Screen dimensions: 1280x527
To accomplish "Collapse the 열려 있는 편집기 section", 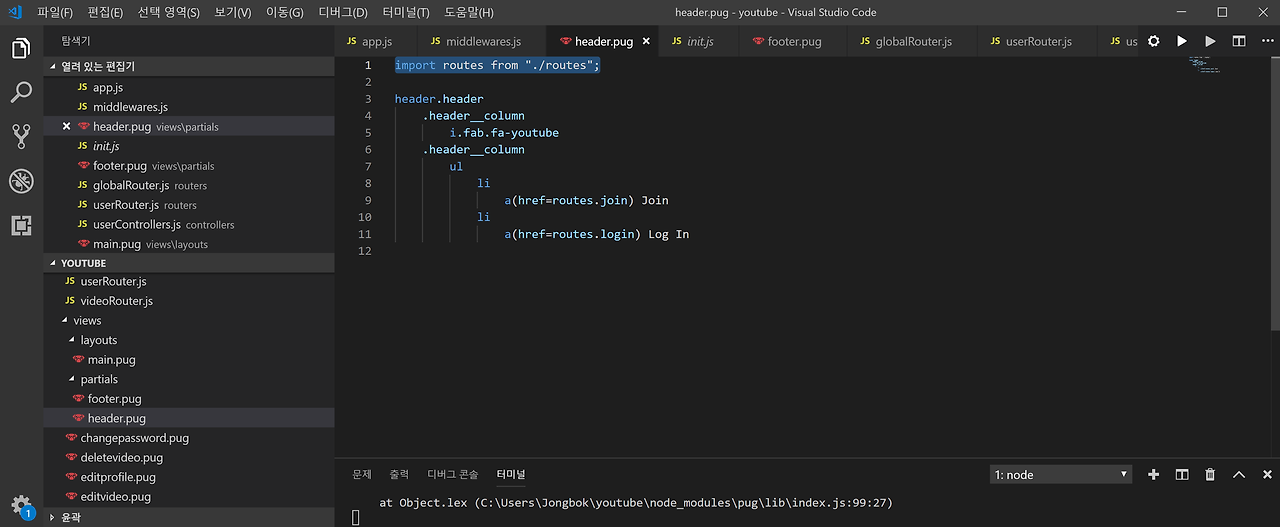I will 189,66.
